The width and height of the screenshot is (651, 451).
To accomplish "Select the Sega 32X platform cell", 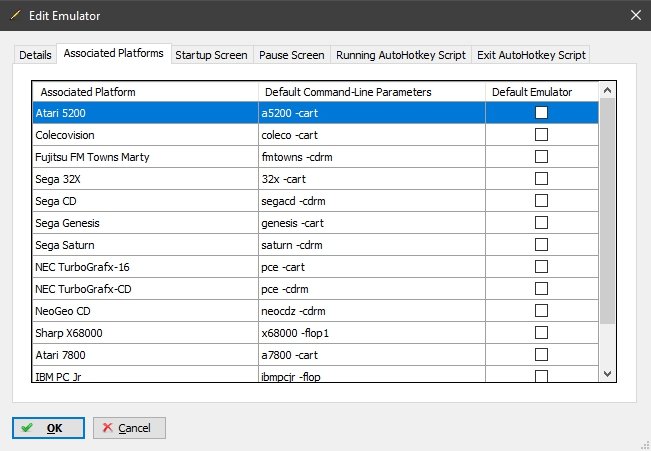I will pos(145,179).
